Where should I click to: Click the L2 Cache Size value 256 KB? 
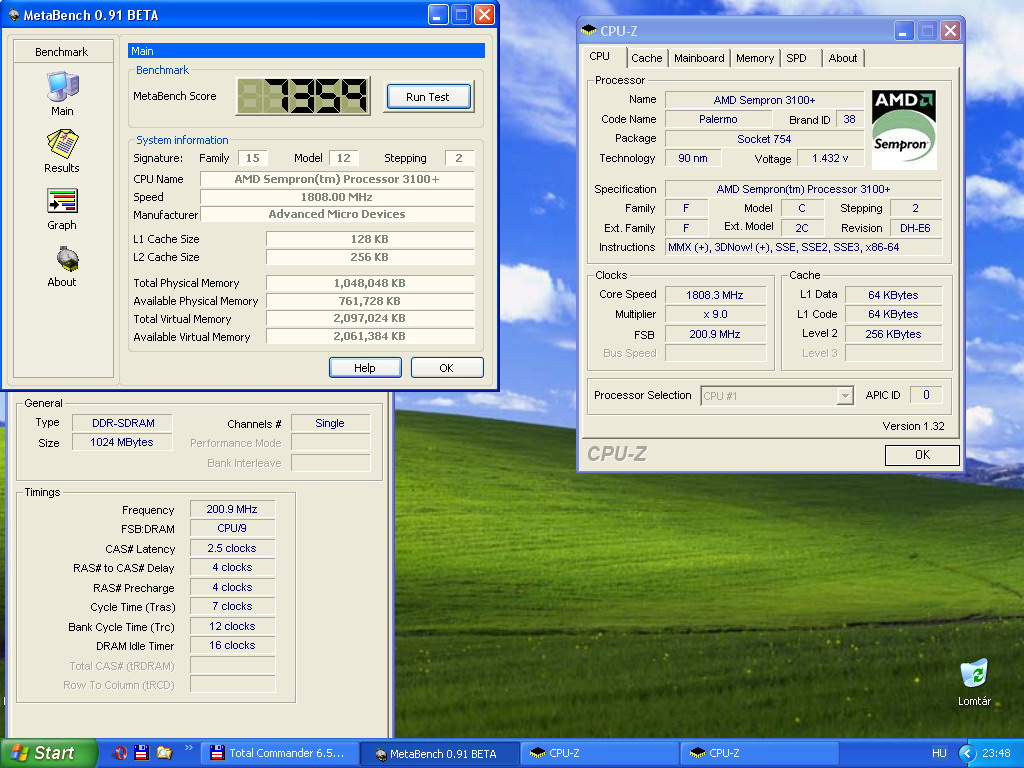pos(370,257)
